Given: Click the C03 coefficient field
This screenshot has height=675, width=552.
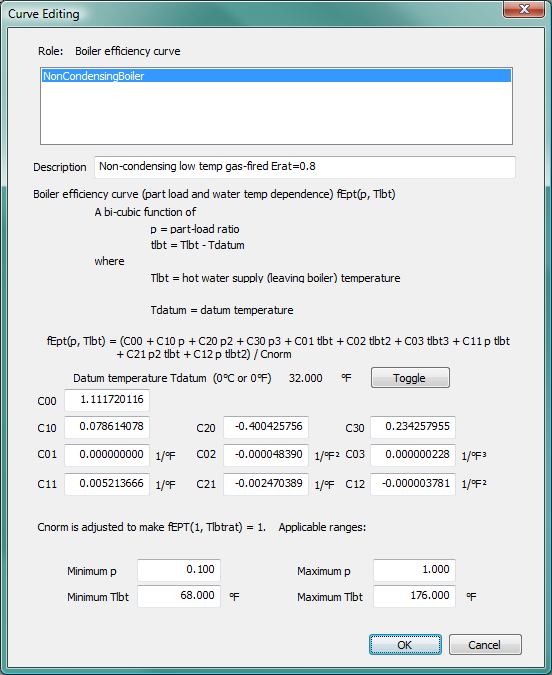Looking at the screenshot, I should pyautogui.click(x=413, y=455).
